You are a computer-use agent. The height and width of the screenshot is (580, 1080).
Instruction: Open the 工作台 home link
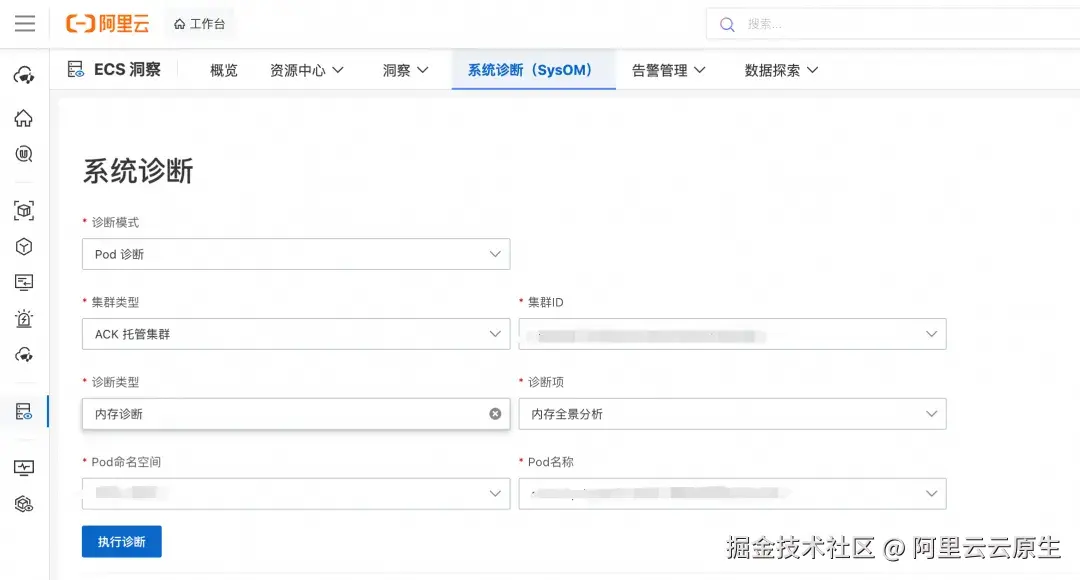coord(200,24)
